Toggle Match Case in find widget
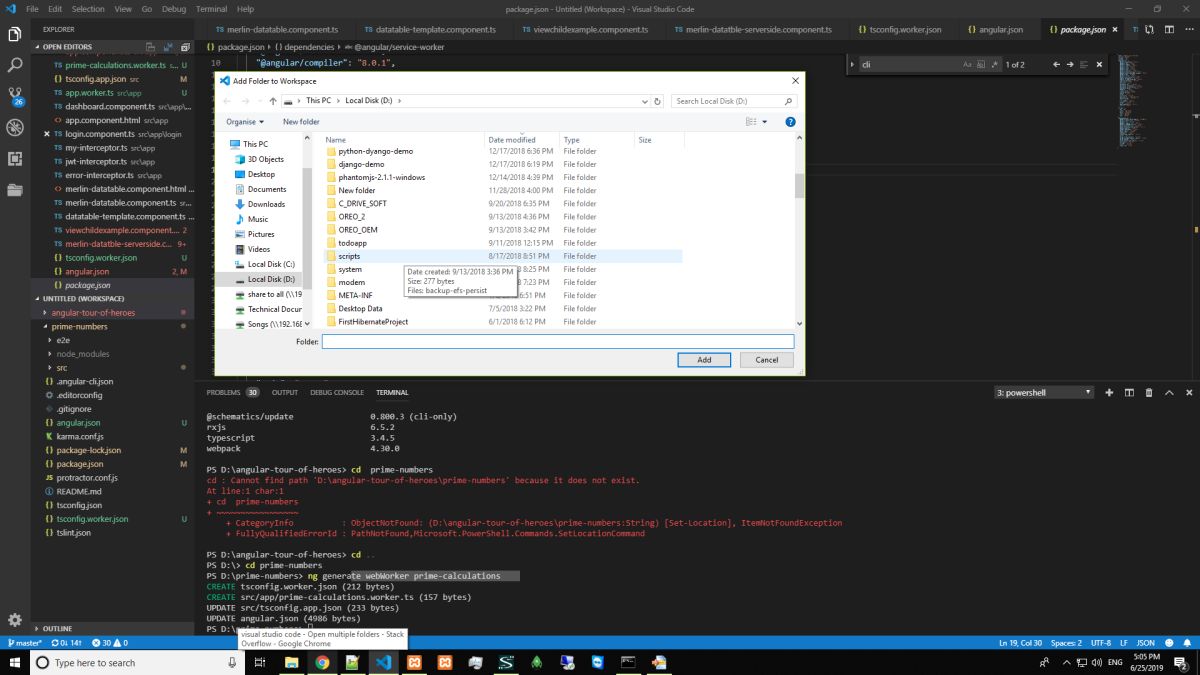Viewport: 1200px width, 675px height. pos(967,64)
